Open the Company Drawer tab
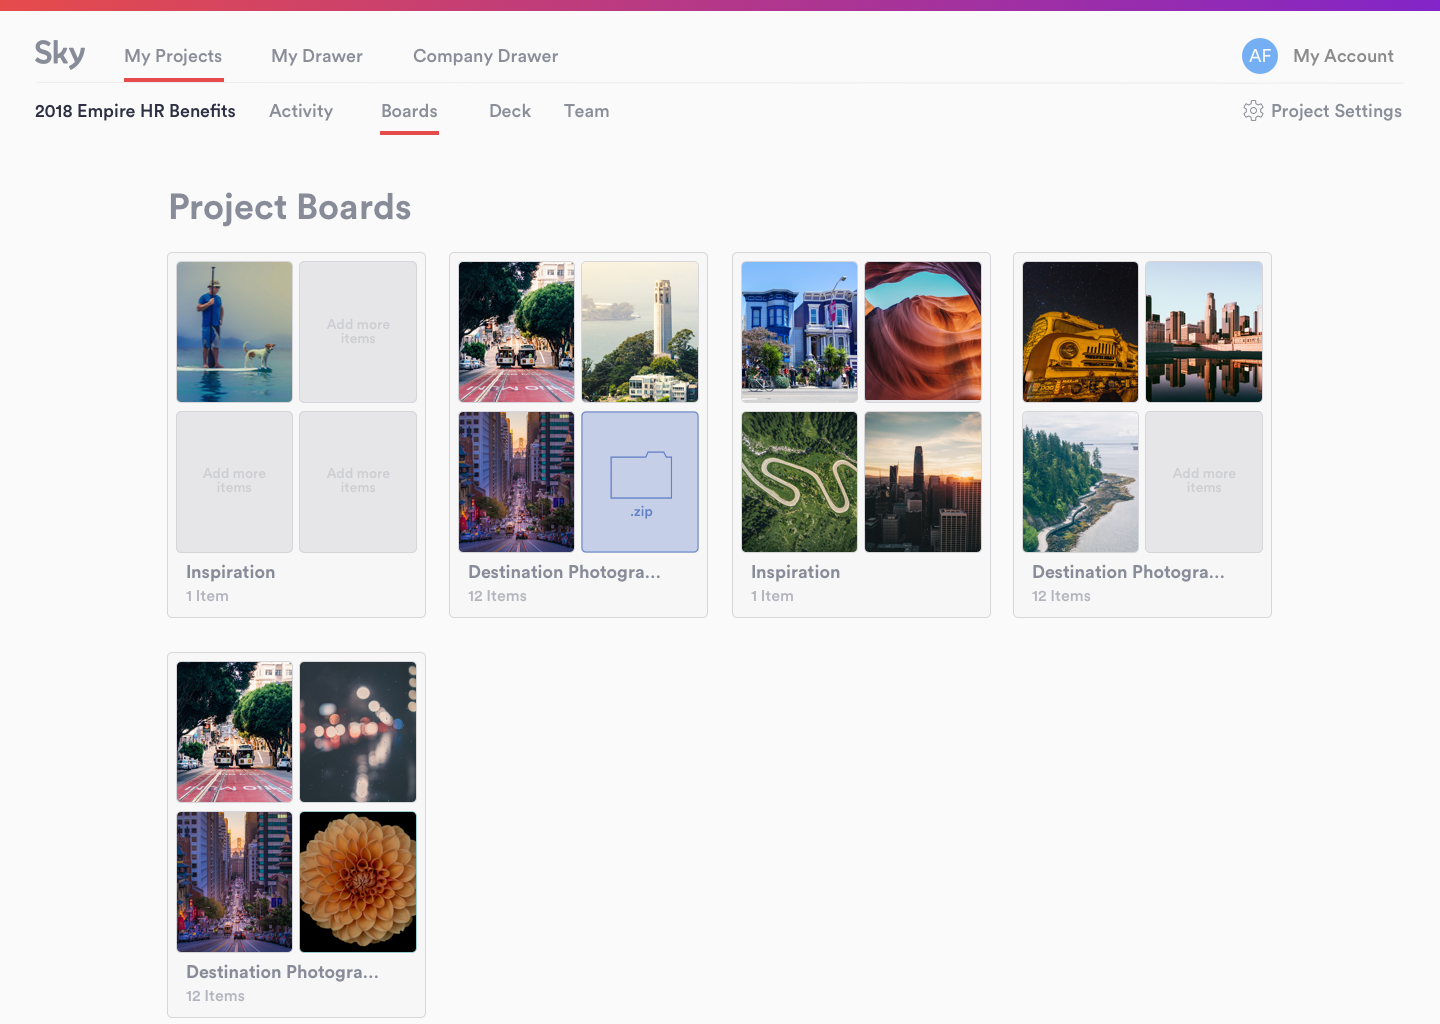The image size is (1440, 1024). [x=485, y=56]
